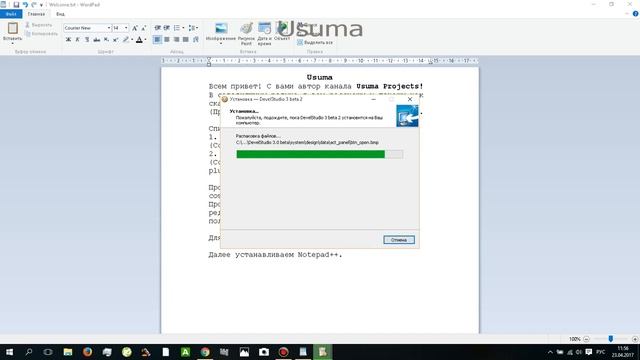This screenshot has height=360, width=640.
Task: Toggle italic formatting (К)
Action: [78, 40]
